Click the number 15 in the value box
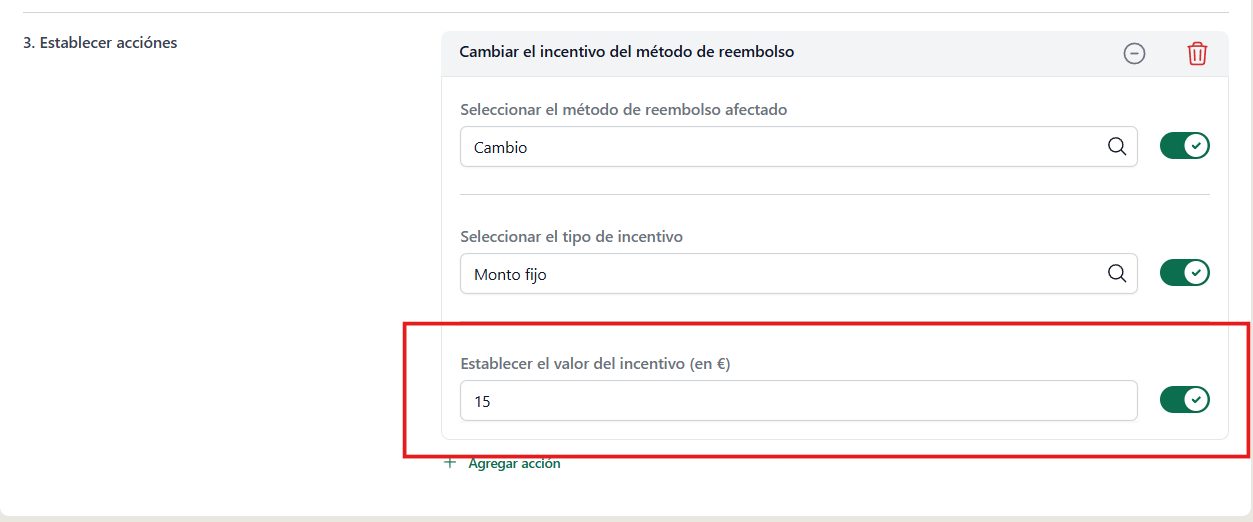Viewport: 1253px width, 522px height. point(482,401)
